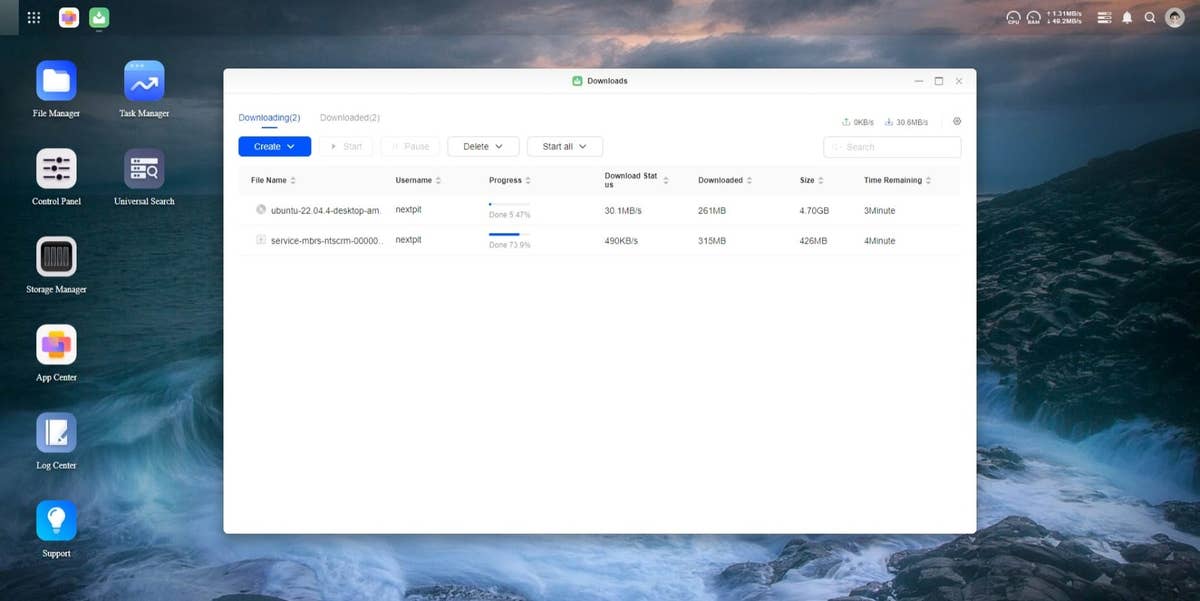1200x601 pixels.
Task: Click the ubuntu-22.04.4 download progress bar
Action: [x=509, y=204]
